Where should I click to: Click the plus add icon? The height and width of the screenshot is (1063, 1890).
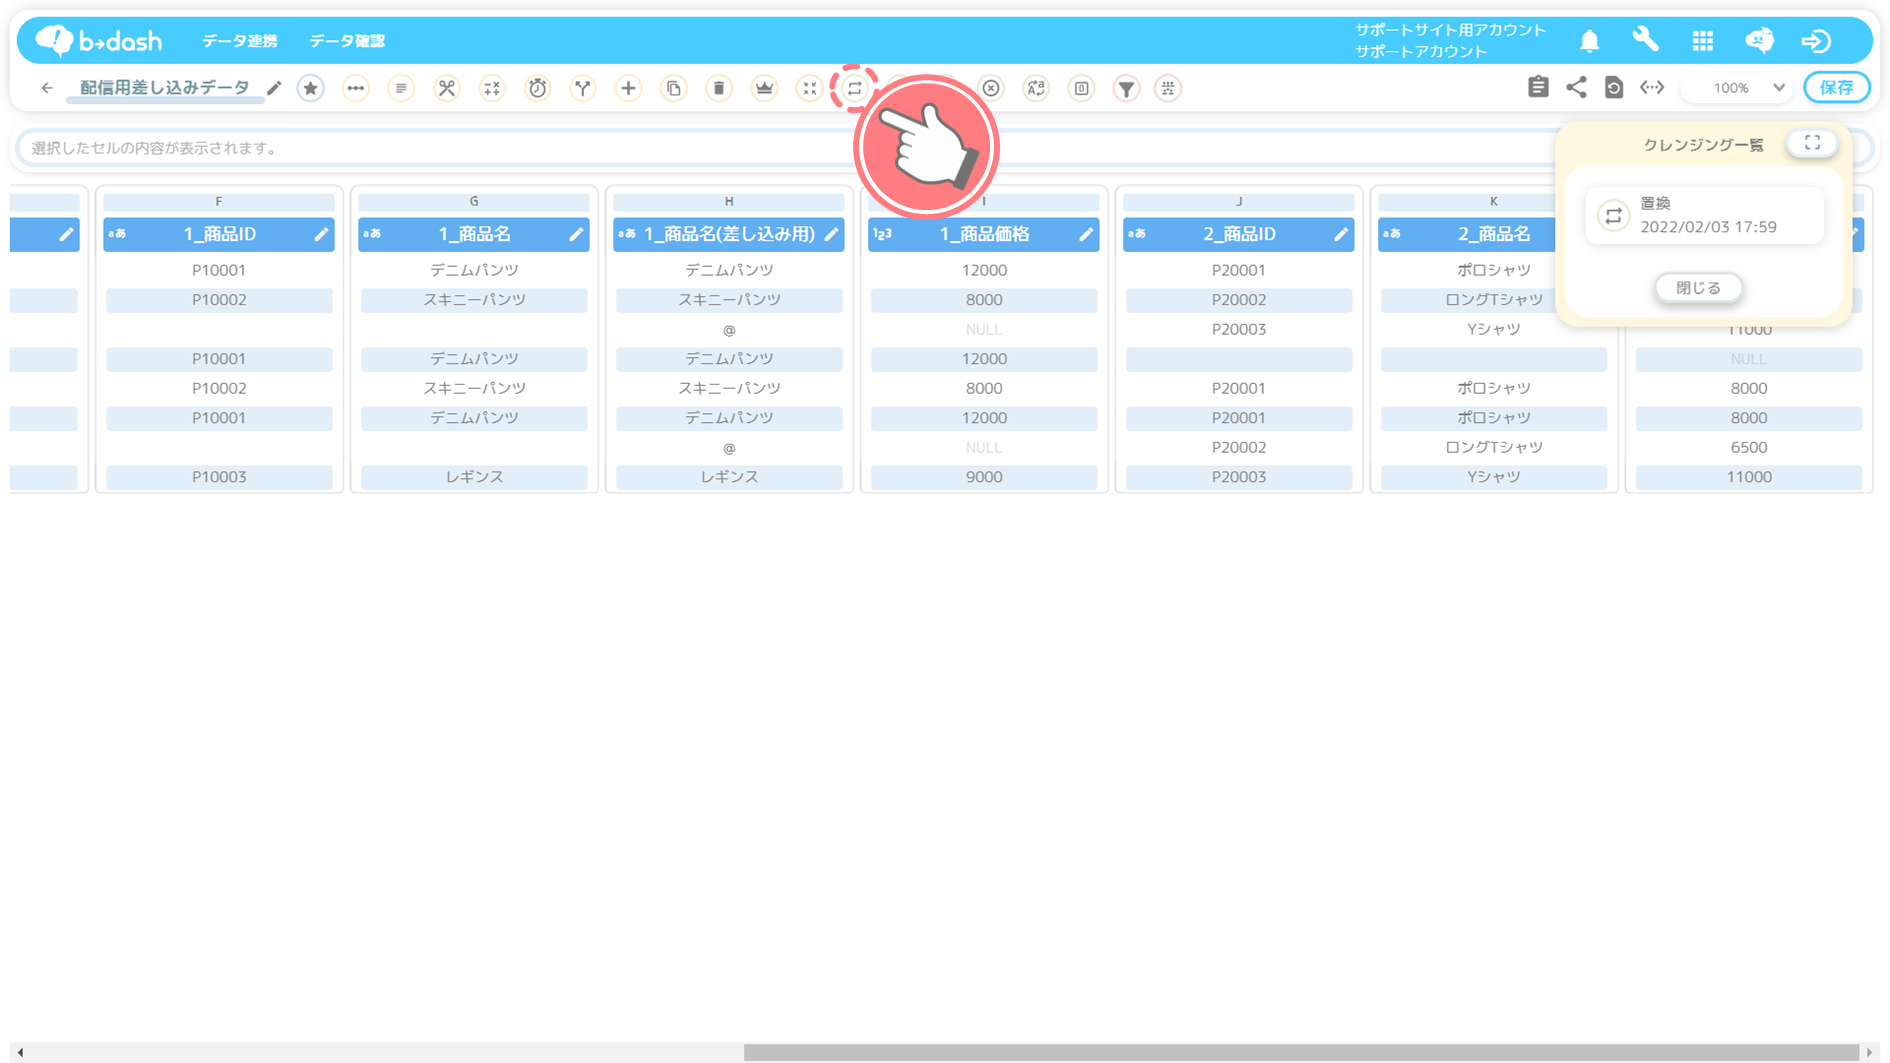(628, 88)
